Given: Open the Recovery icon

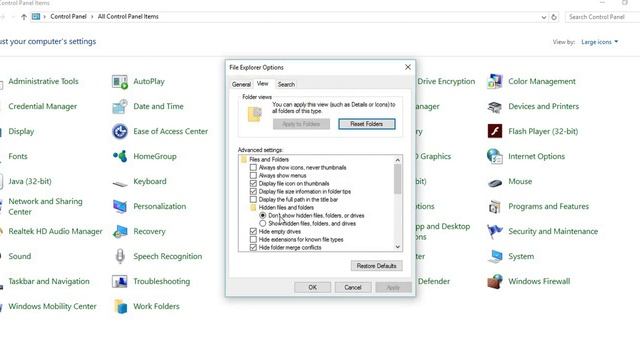Looking at the screenshot, I should click(x=120, y=231).
